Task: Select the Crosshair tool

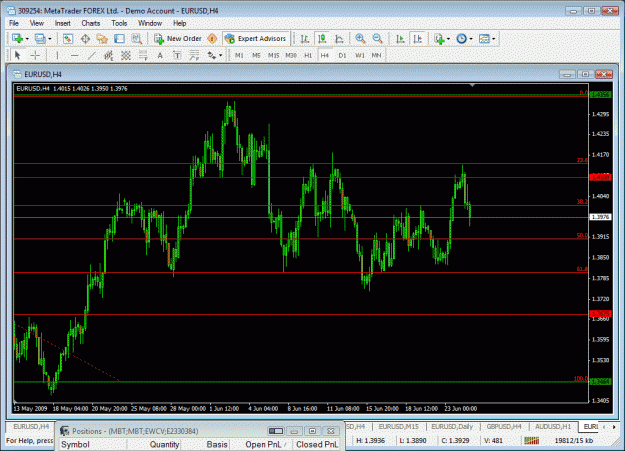Action: [35, 55]
